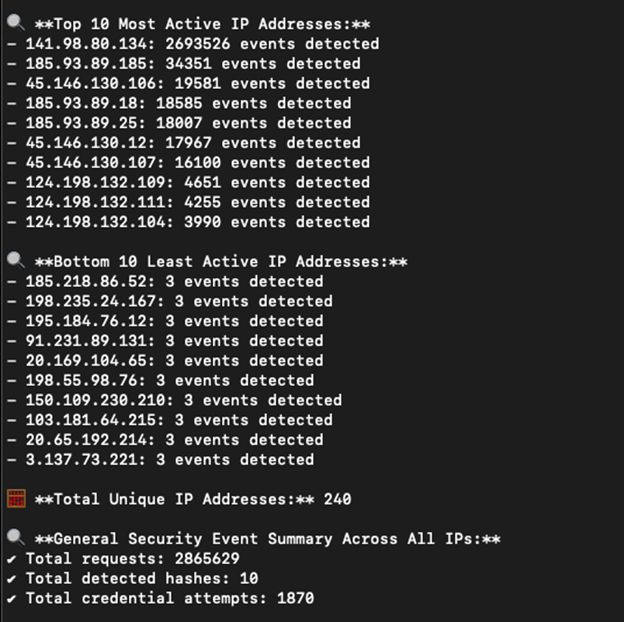Click the magnifier icon beside General Security Event Summary
The image size is (624, 622).
[14, 539]
